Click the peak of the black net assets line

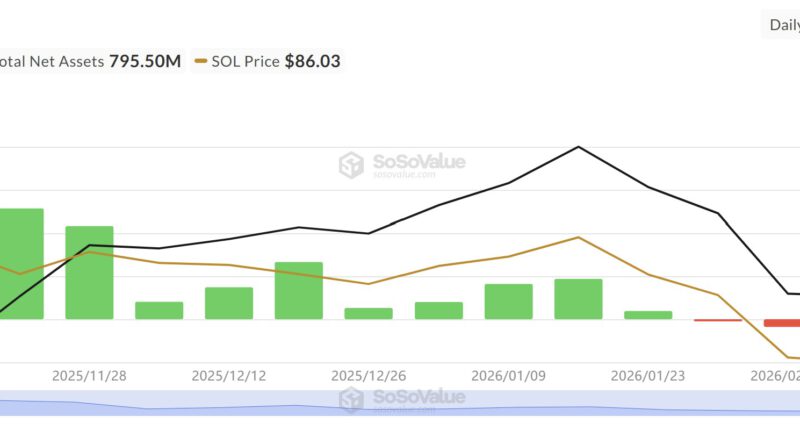[x=579, y=147]
